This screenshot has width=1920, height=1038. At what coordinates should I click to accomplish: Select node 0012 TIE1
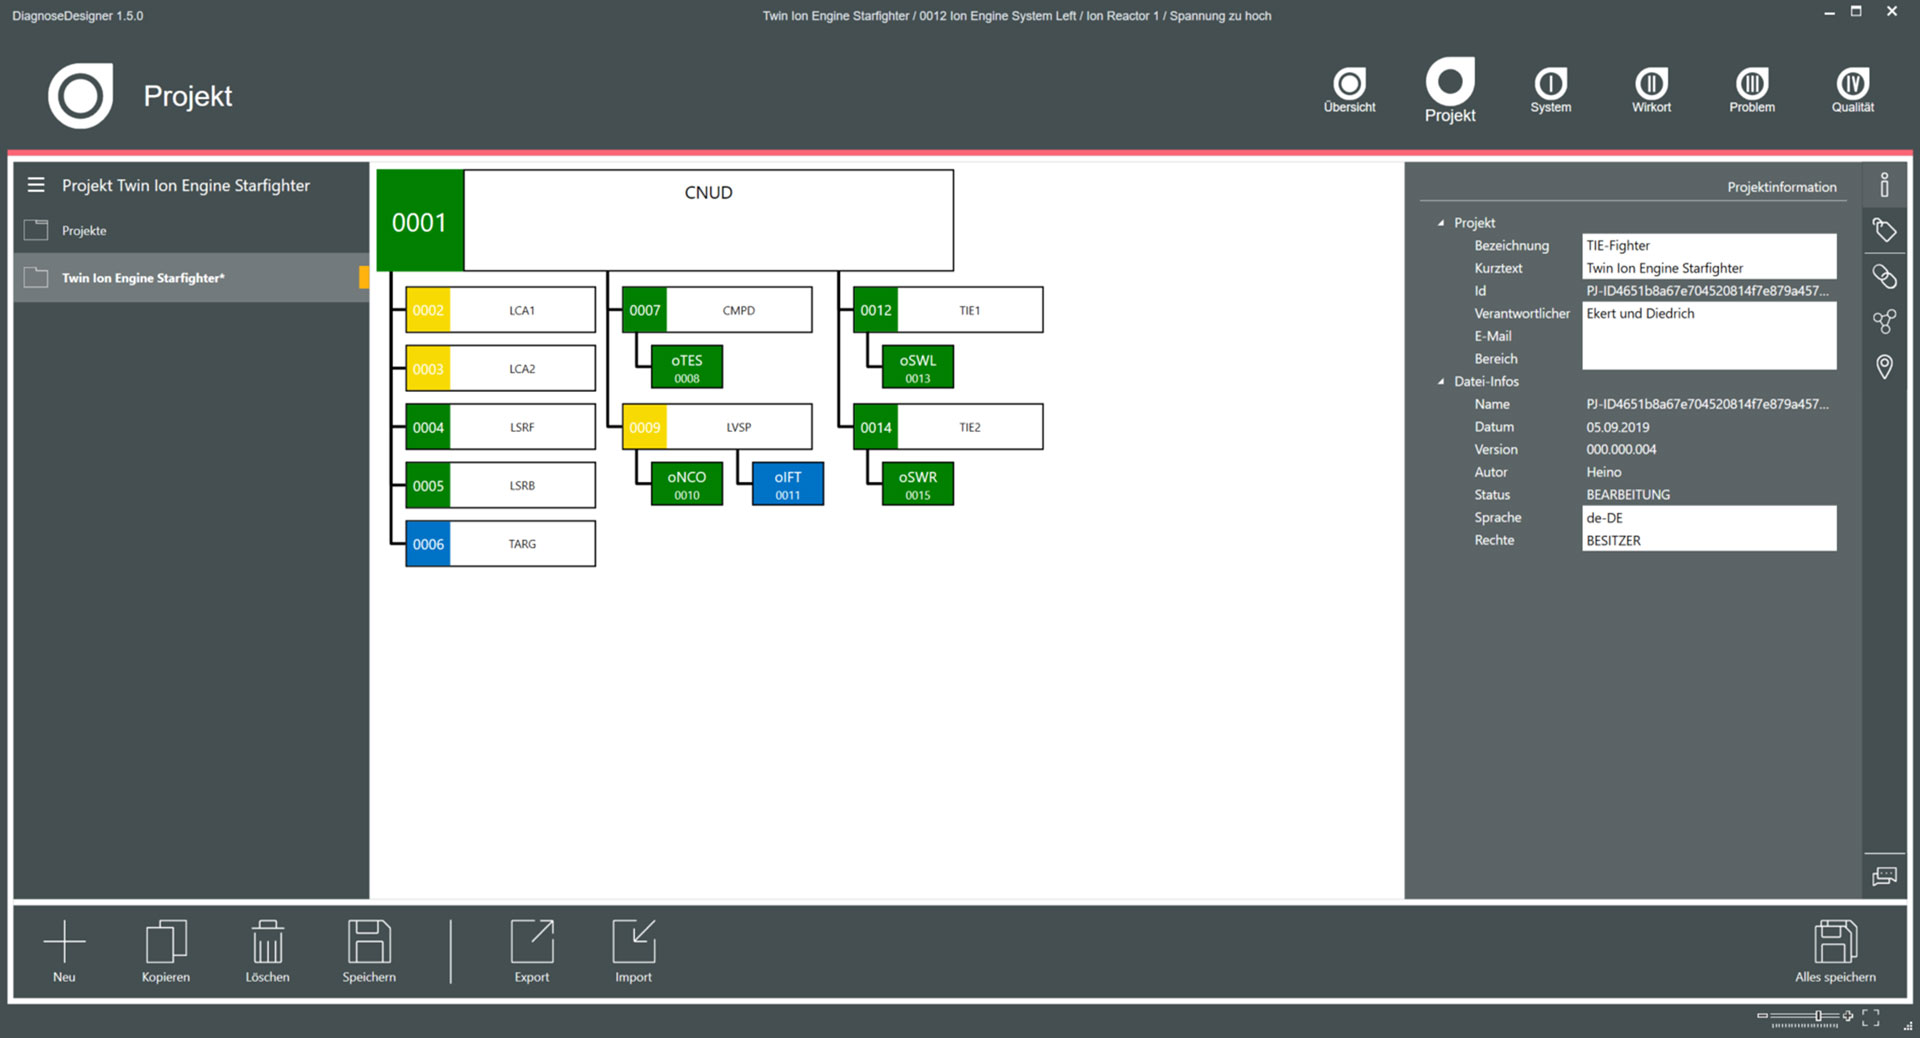coord(948,310)
